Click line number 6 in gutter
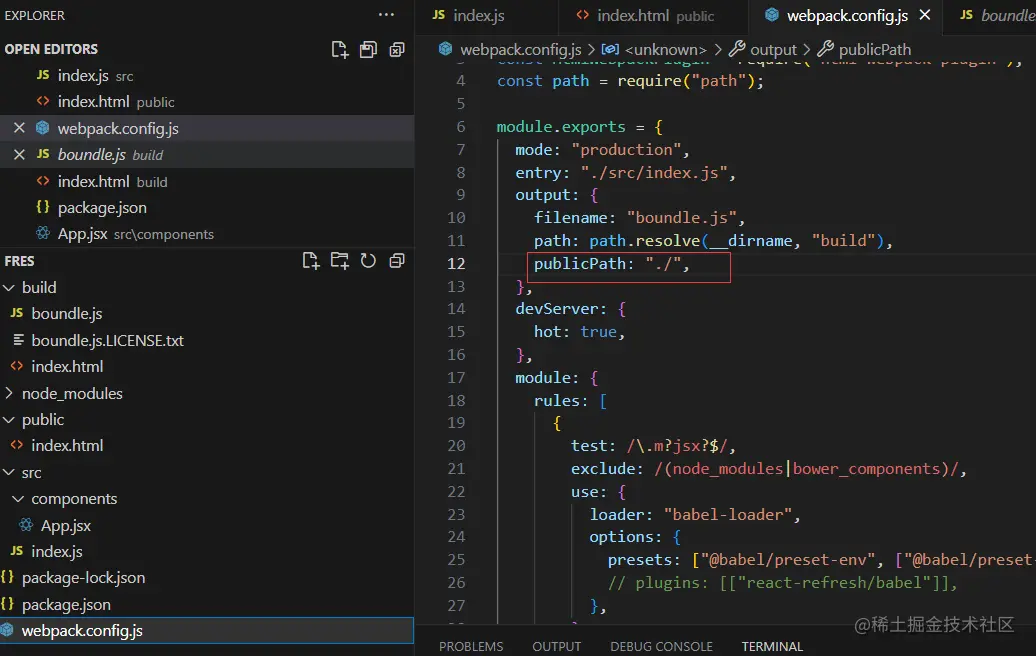The width and height of the screenshot is (1036, 656). pyautogui.click(x=461, y=127)
